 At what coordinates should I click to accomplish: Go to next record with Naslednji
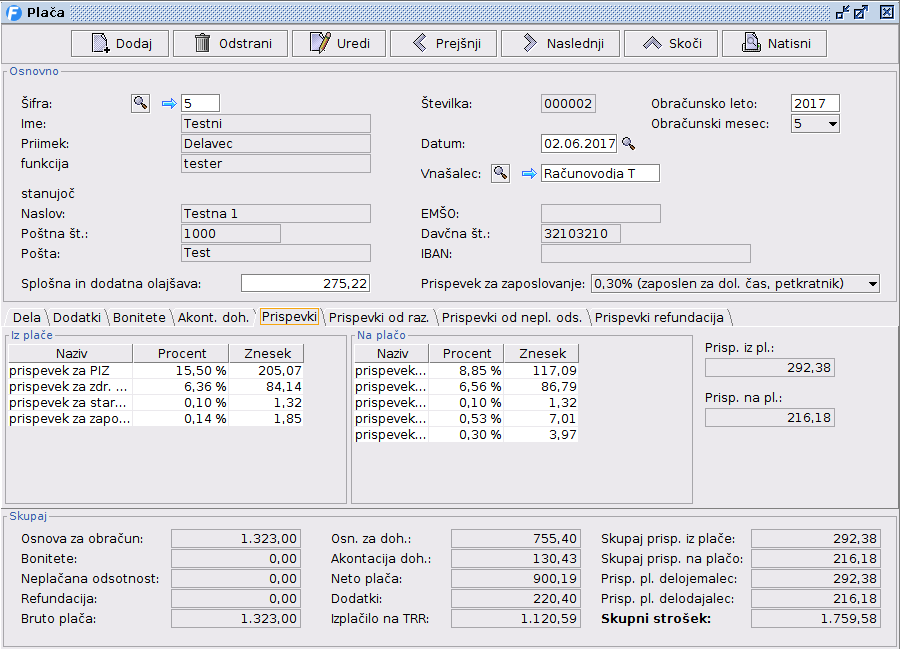(560, 43)
